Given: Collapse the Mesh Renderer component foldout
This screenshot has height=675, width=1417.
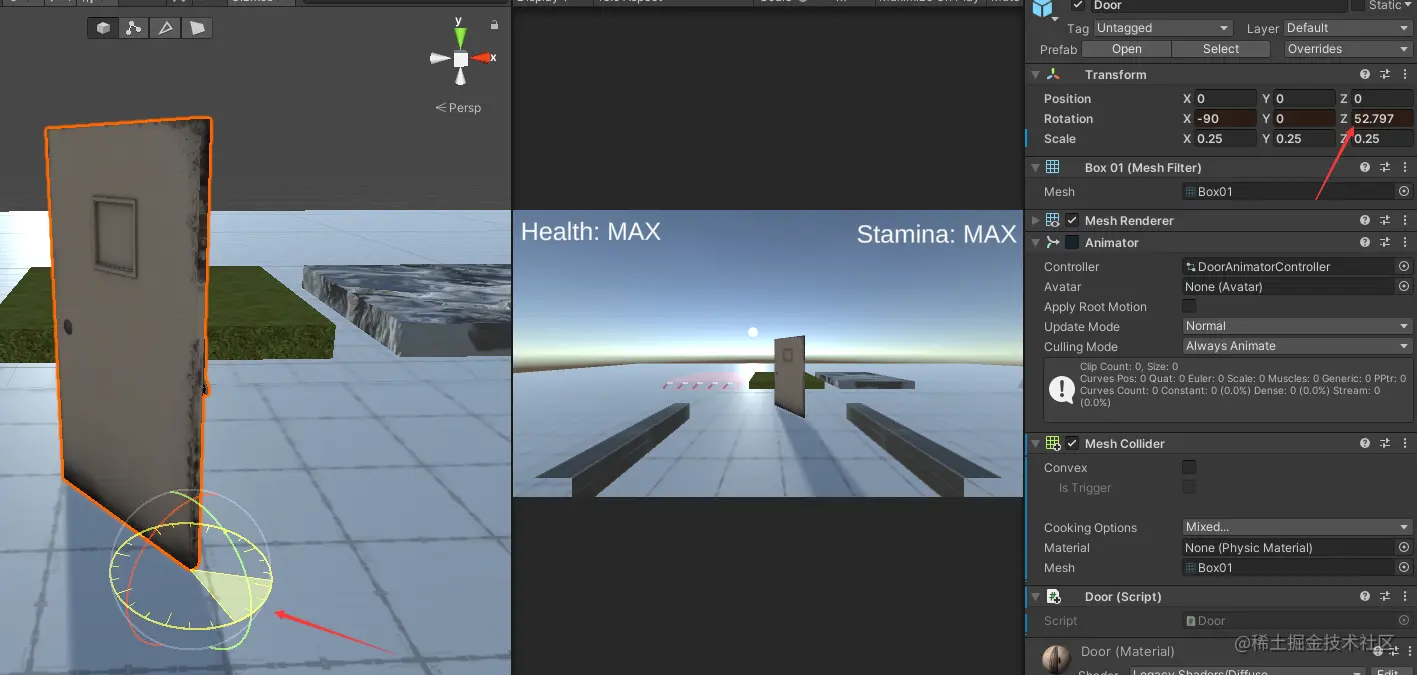Looking at the screenshot, I should click(1035, 220).
